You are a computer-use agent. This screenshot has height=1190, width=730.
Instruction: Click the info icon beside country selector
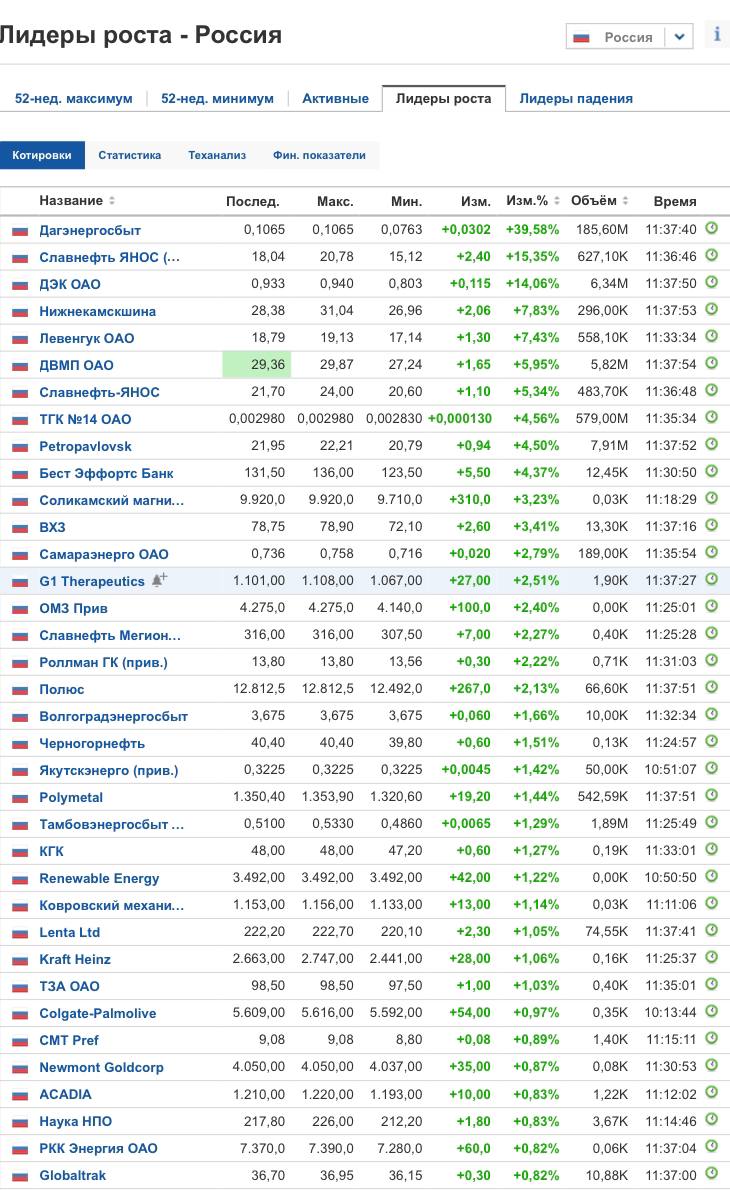pos(716,35)
